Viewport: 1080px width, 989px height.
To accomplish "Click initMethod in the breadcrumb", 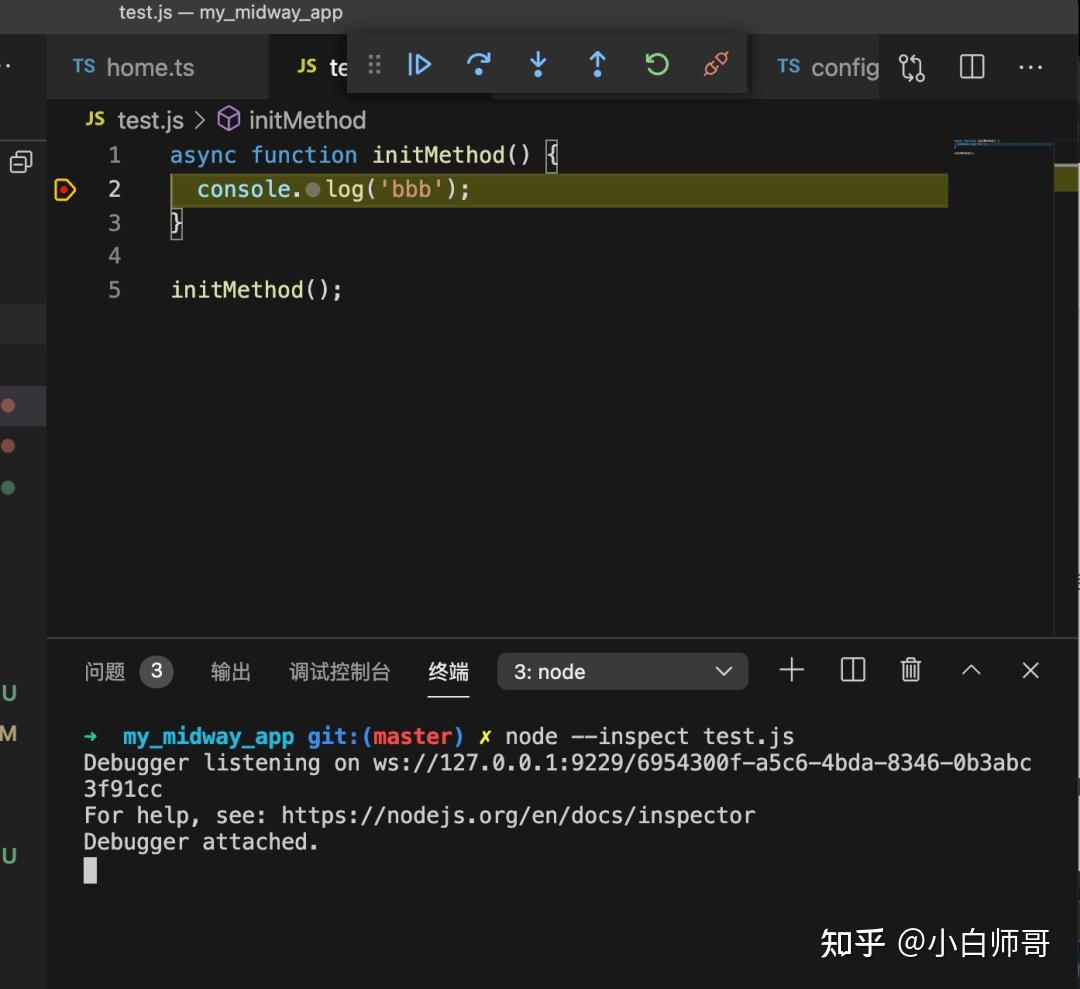I will [307, 121].
